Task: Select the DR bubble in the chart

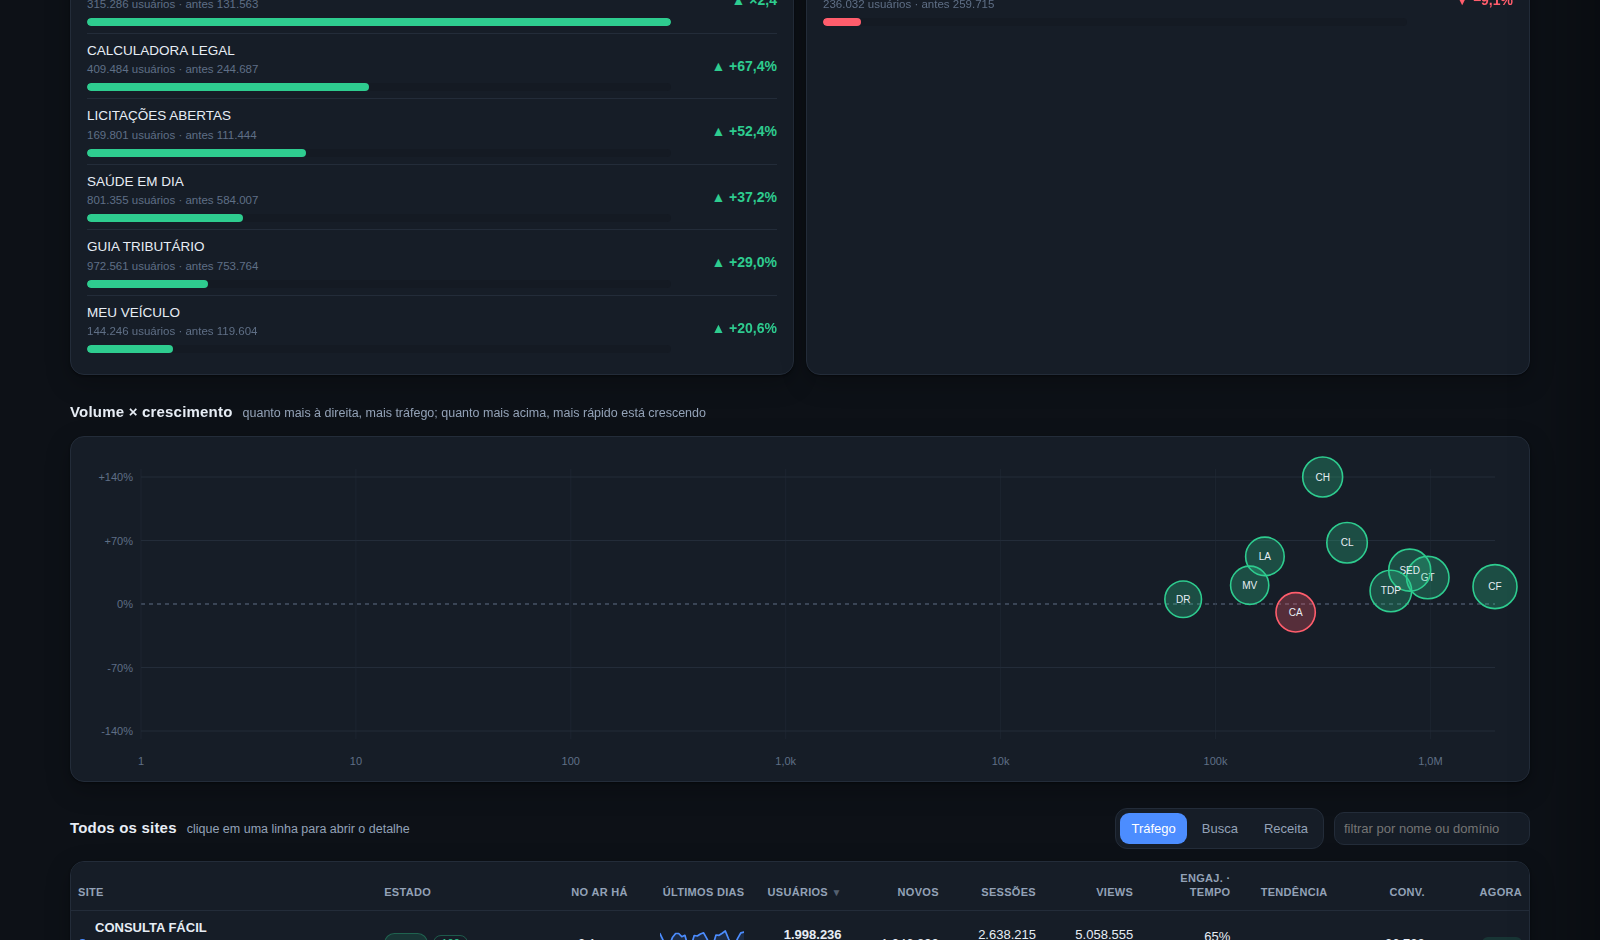Action: click(1183, 599)
